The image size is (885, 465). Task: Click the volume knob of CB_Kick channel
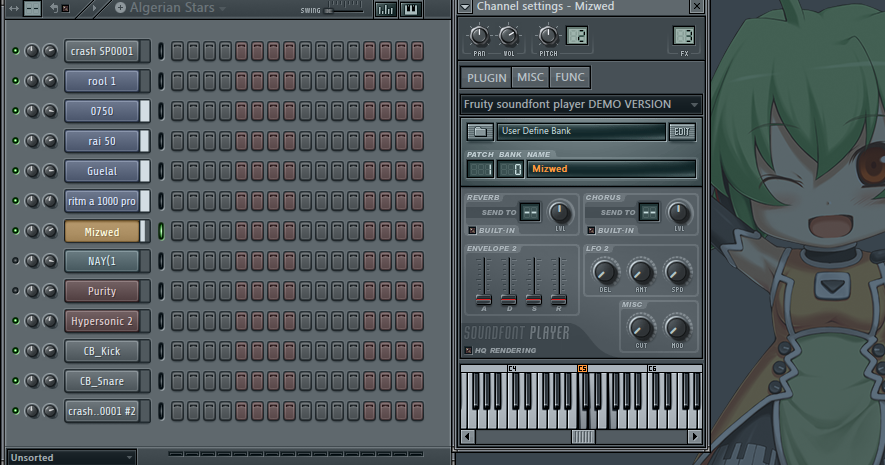pos(50,350)
